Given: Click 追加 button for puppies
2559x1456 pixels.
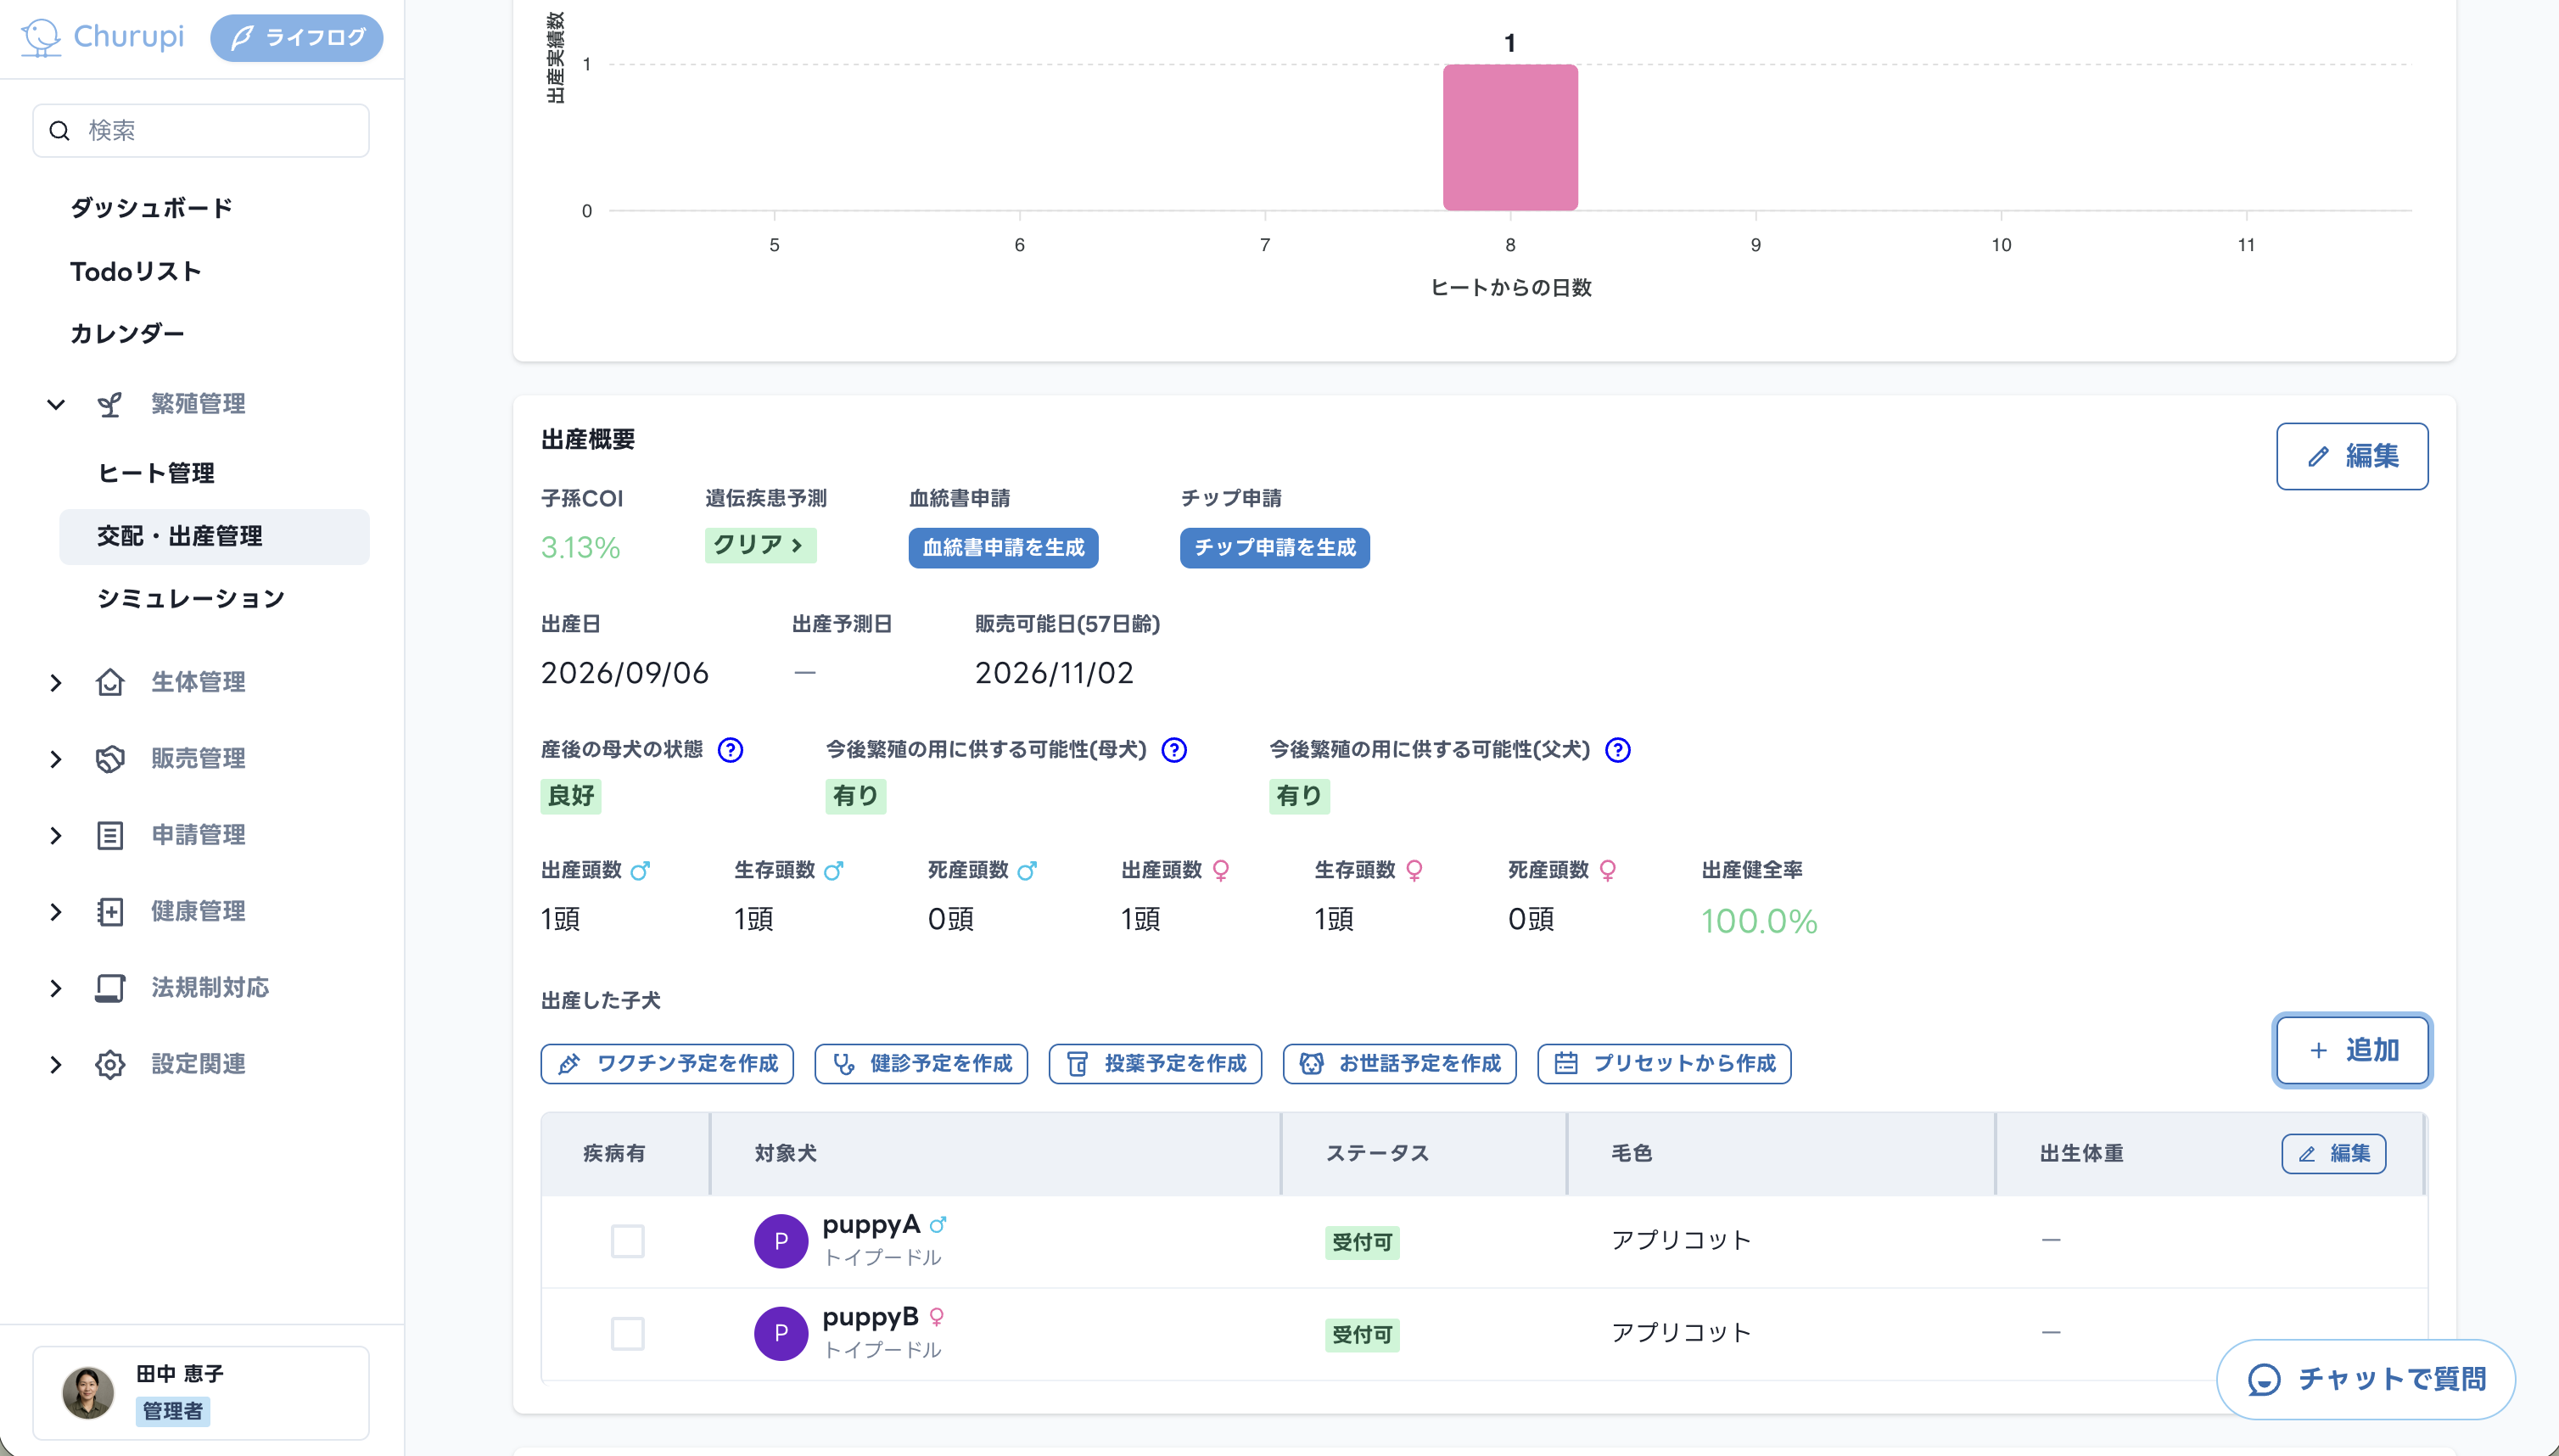Looking at the screenshot, I should tap(2352, 1050).
